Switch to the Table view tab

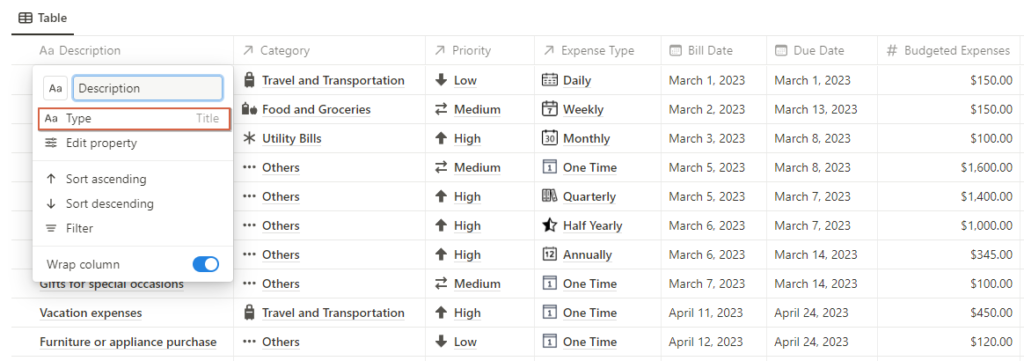point(43,18)
